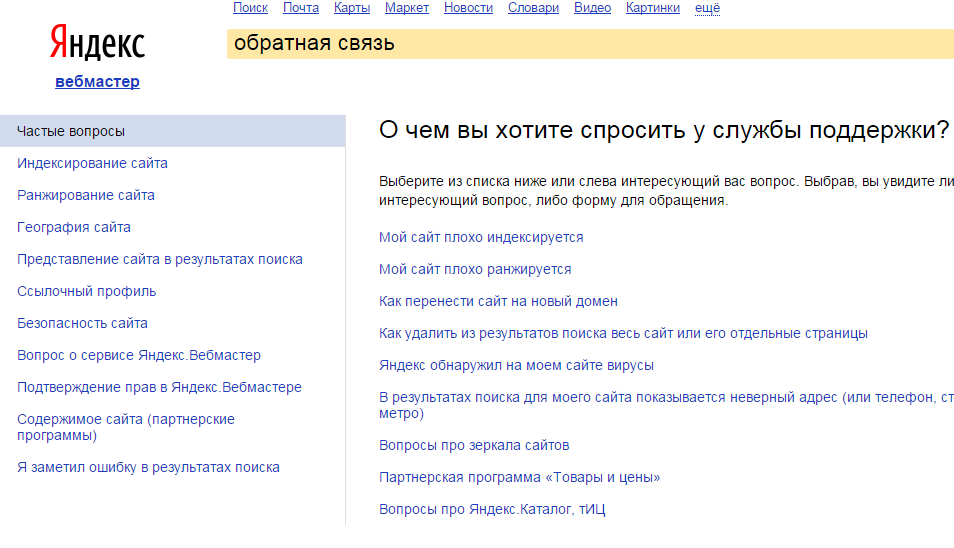
Task: Select Вопросы про зеркала сайтов
Action: click(474, 445)
